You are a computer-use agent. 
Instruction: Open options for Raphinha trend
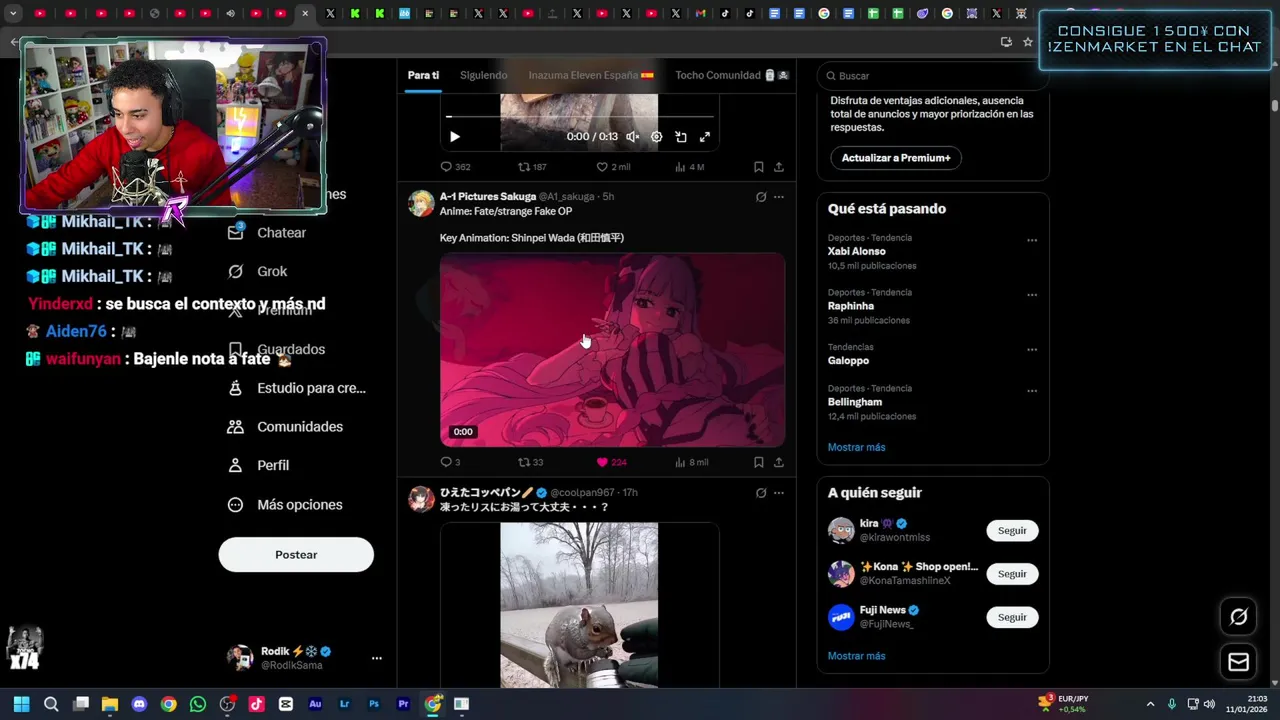pos(1032,295)
